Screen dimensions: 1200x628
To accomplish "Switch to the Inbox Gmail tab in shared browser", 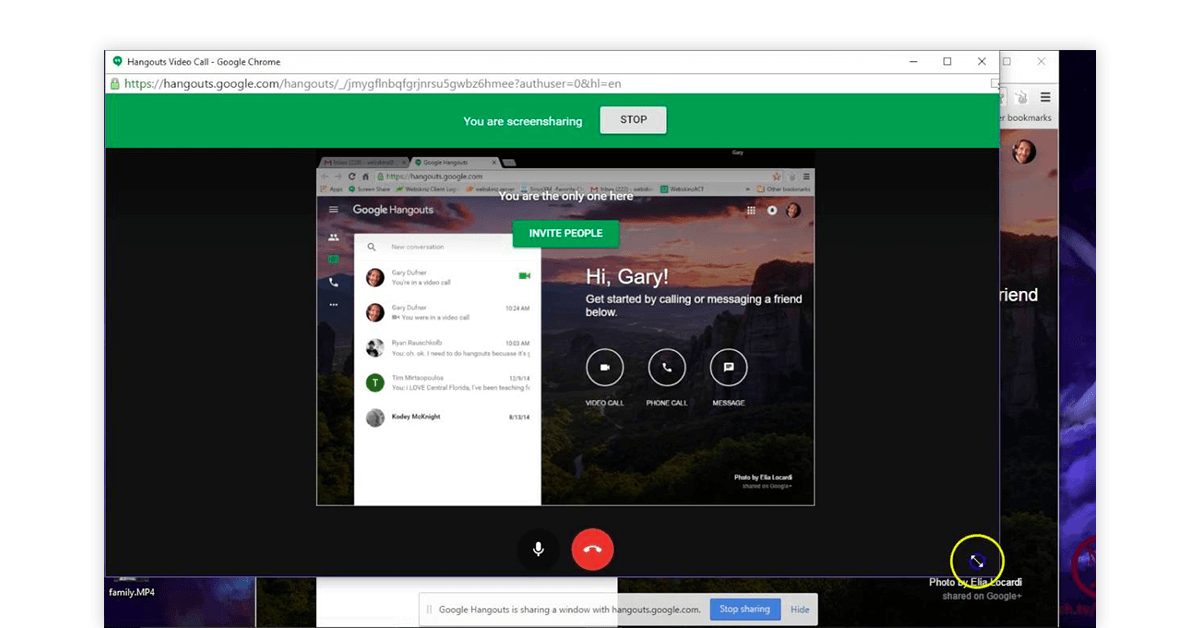I will coord(362,161).
